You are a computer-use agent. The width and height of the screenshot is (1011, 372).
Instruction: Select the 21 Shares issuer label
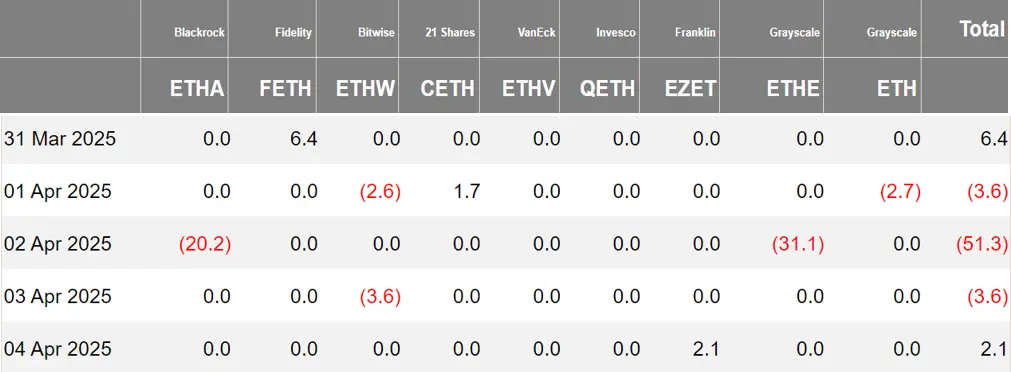[450, 32]
